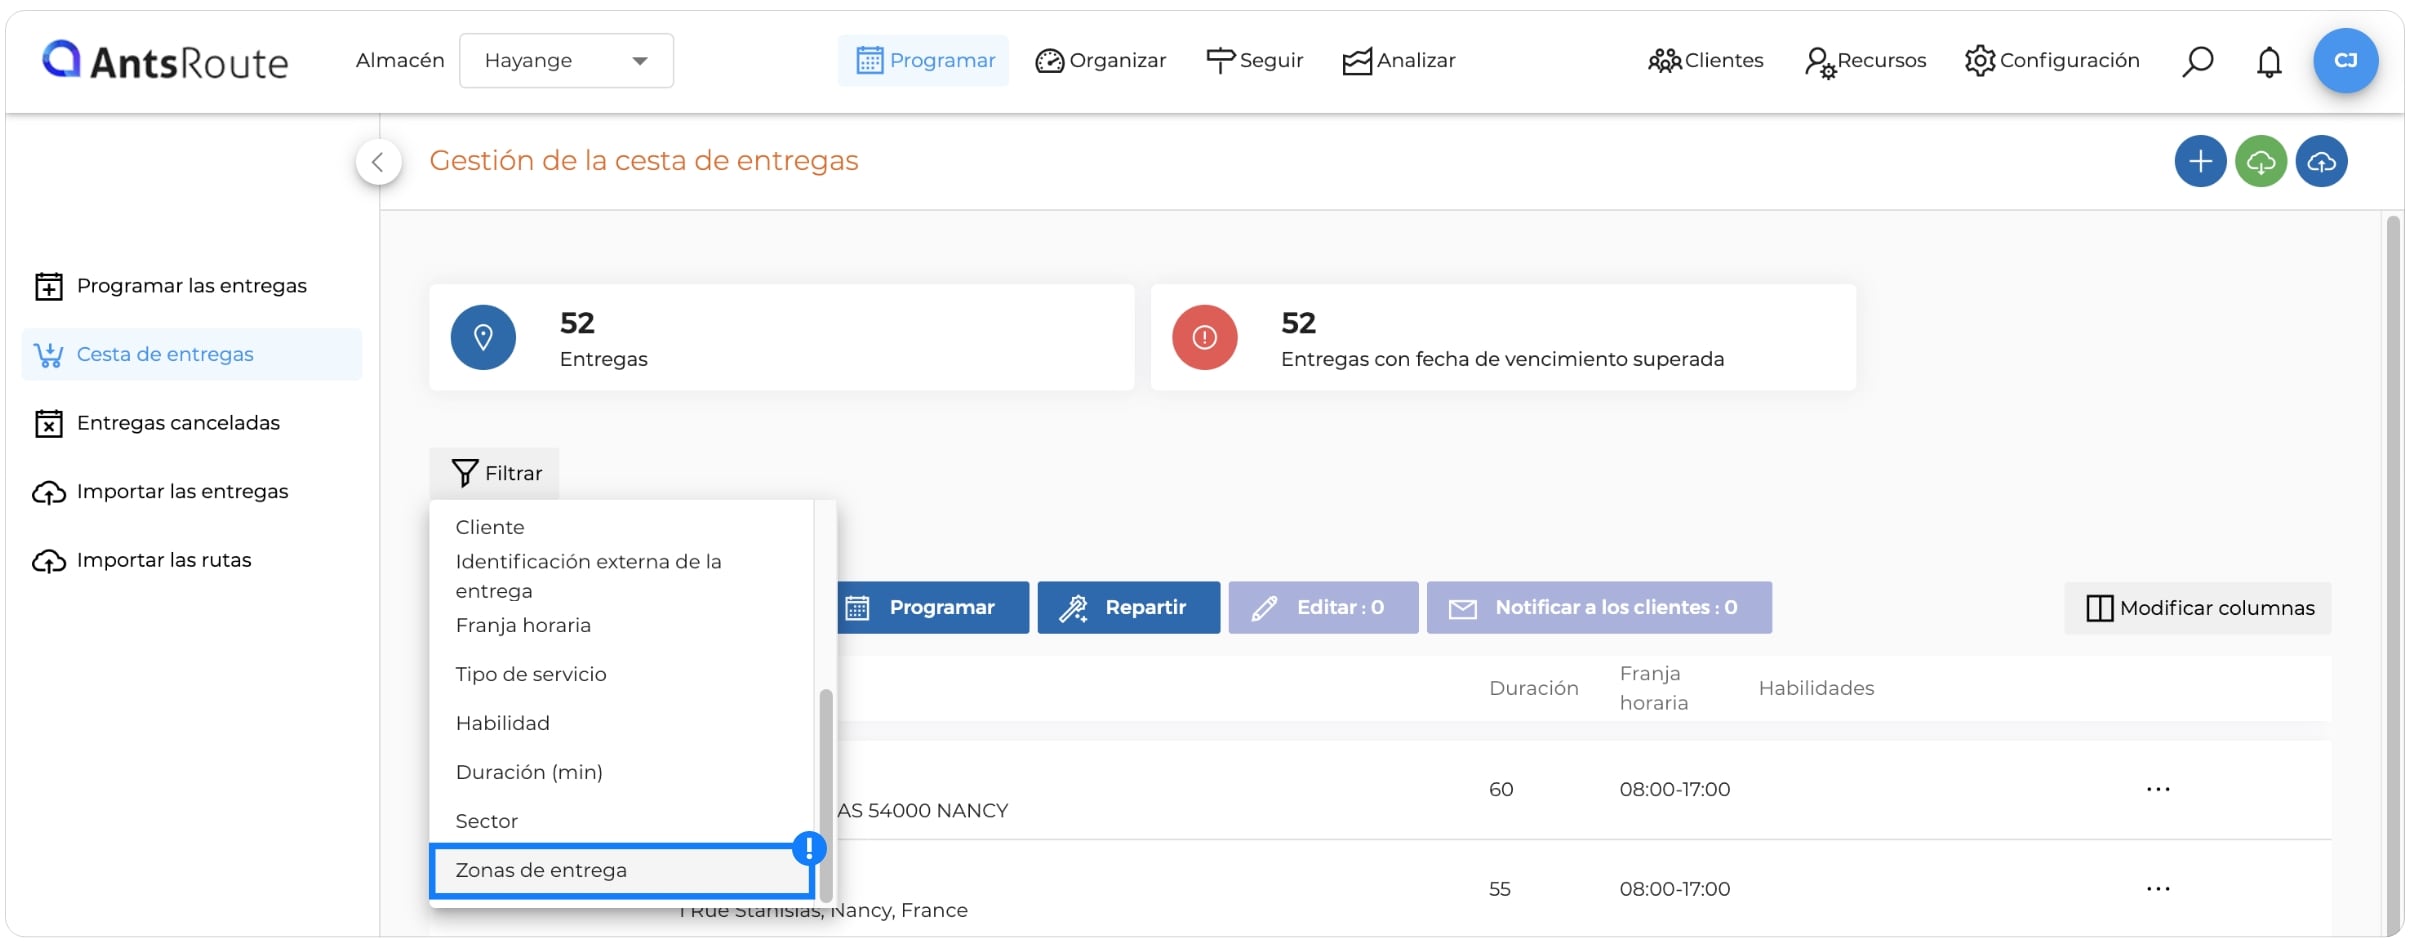2410x946 pixels.
Task: Open the Hayange warehouse dropdown
Action: pos(566,61)
